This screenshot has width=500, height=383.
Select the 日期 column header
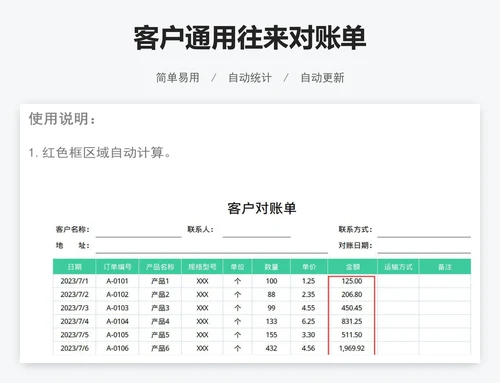click(x=74, y=267)
